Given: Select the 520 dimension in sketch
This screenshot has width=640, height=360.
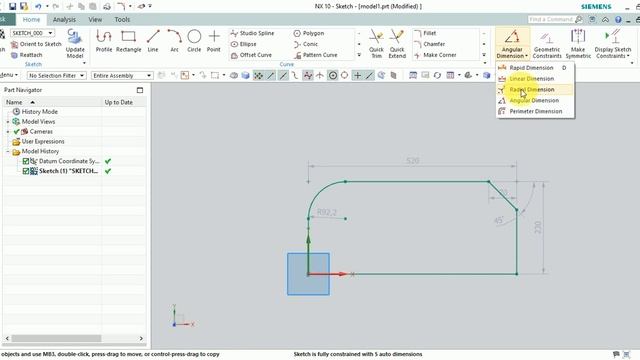Looking at the screenshot, I should coord(413,161).
